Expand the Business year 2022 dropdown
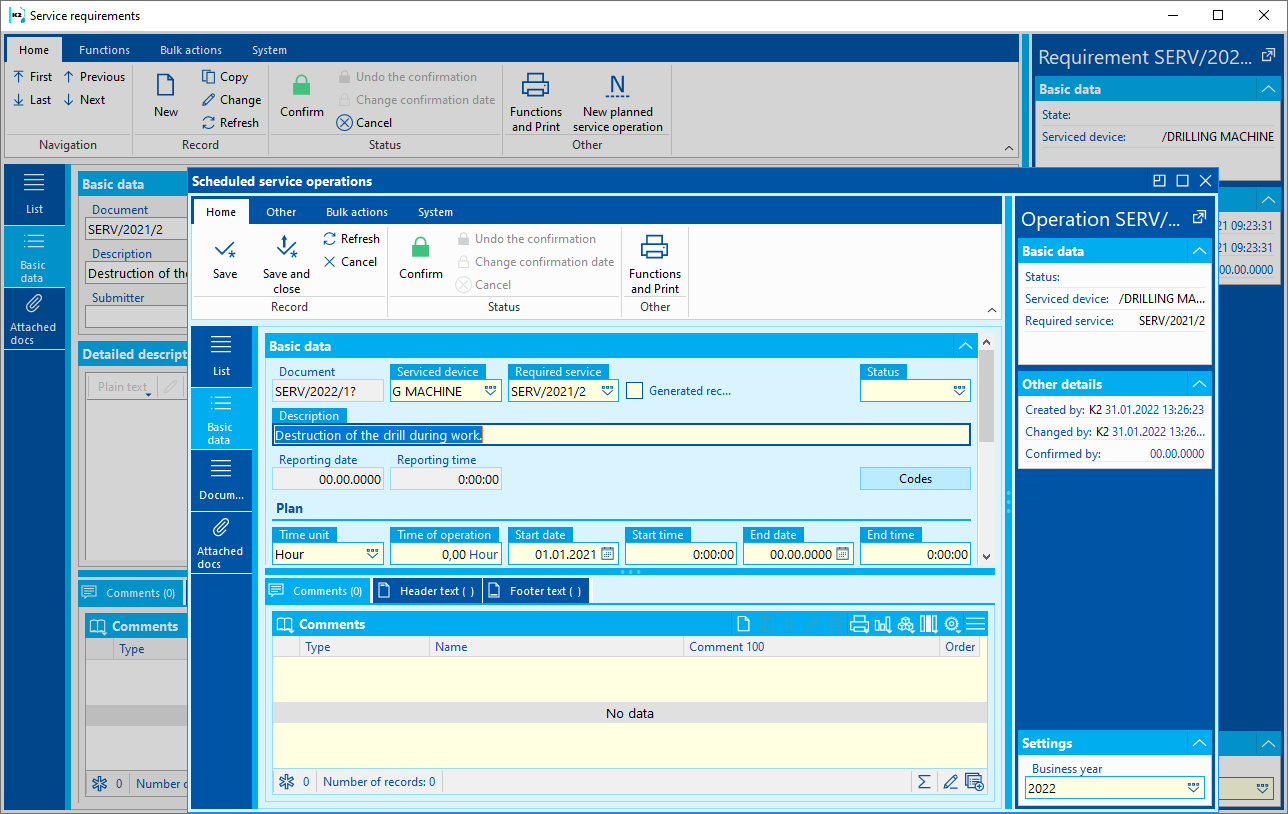This screenshot has width=1288, height=814. coord(1193,788)
